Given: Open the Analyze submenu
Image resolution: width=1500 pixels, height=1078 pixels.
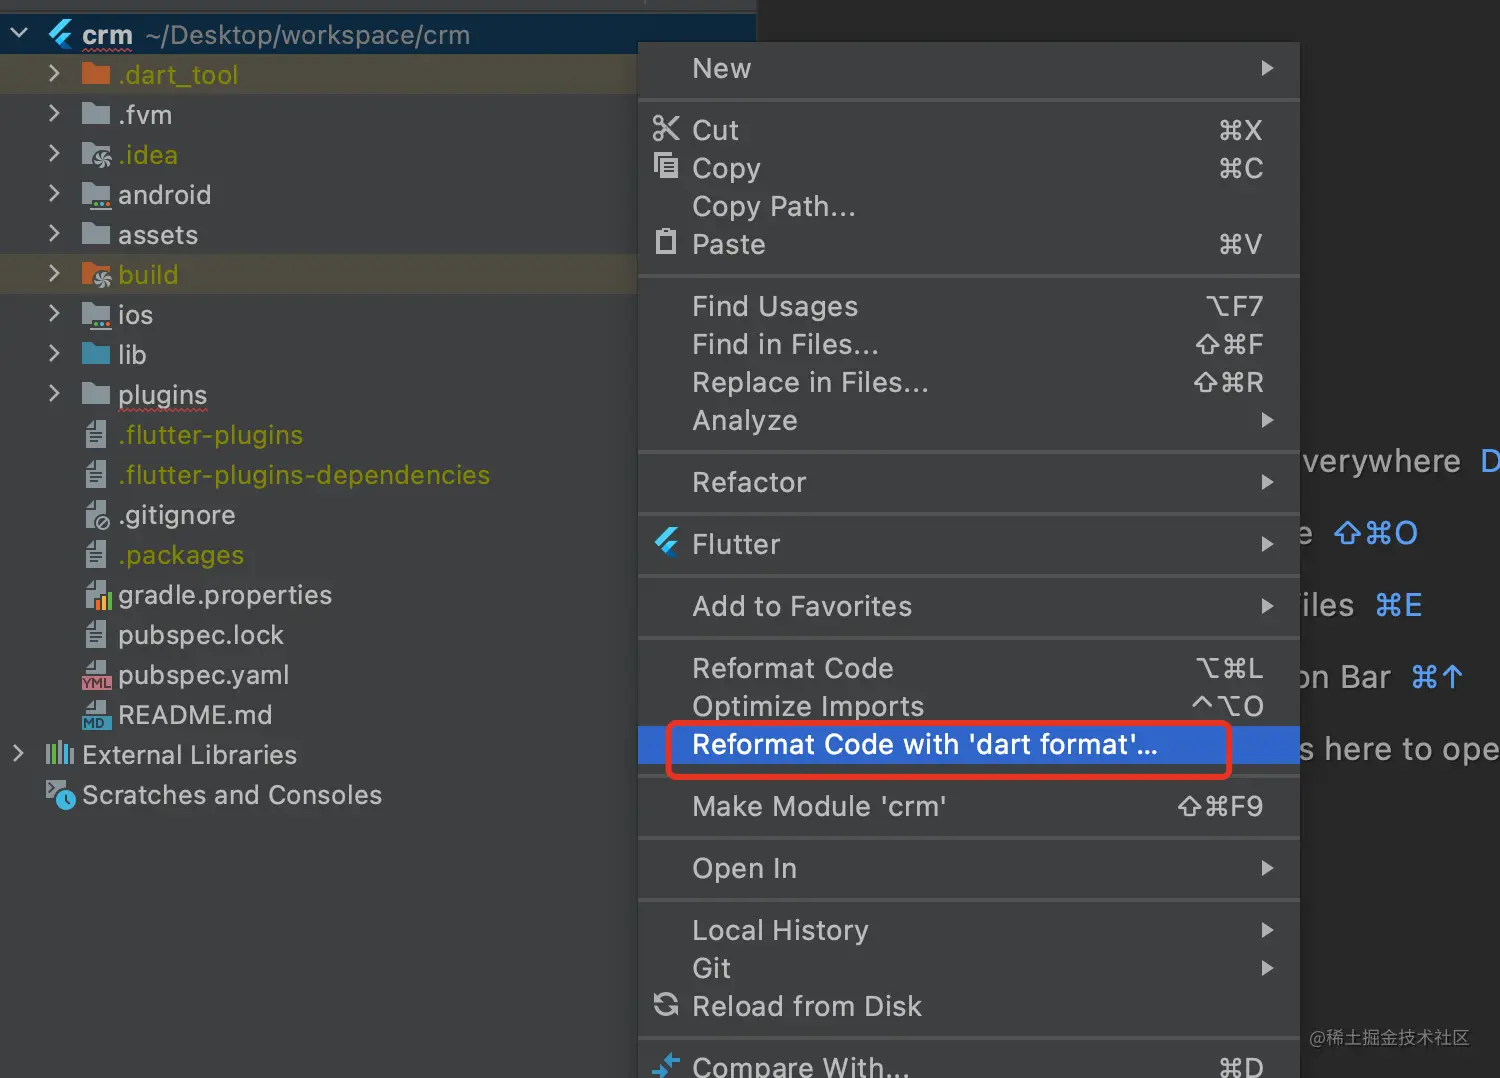Looking at the screenshot, I should point(968,420).
